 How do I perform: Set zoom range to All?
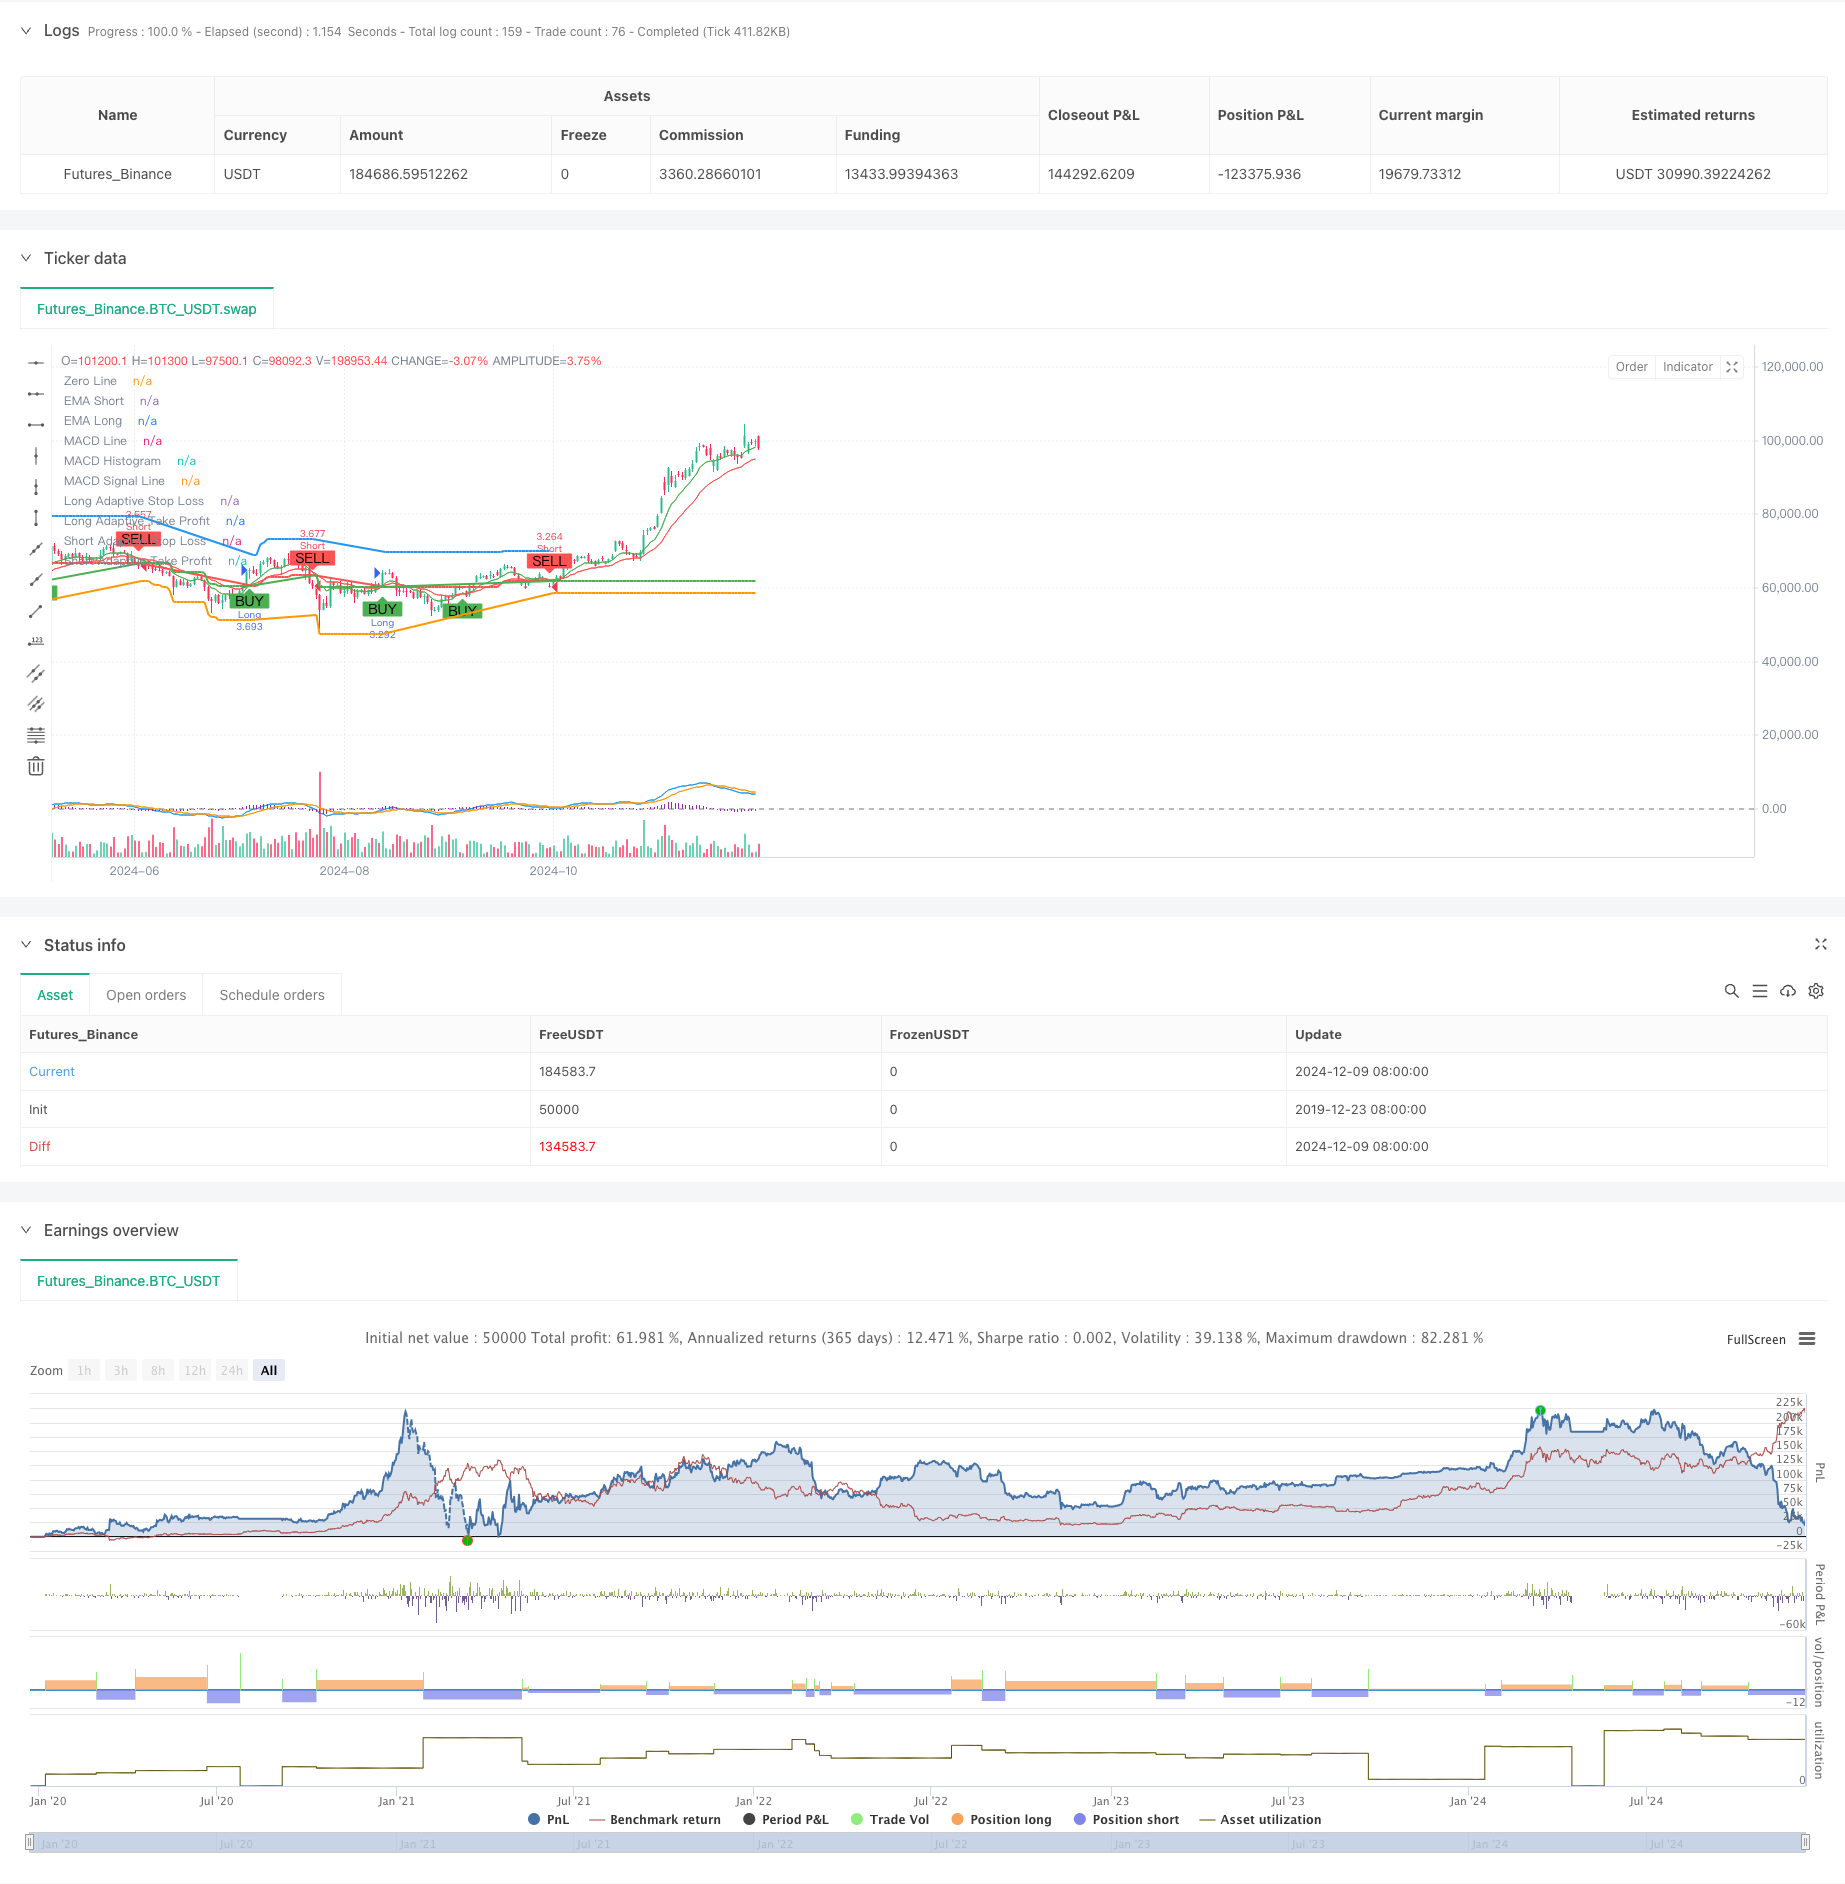[269, 1370]
